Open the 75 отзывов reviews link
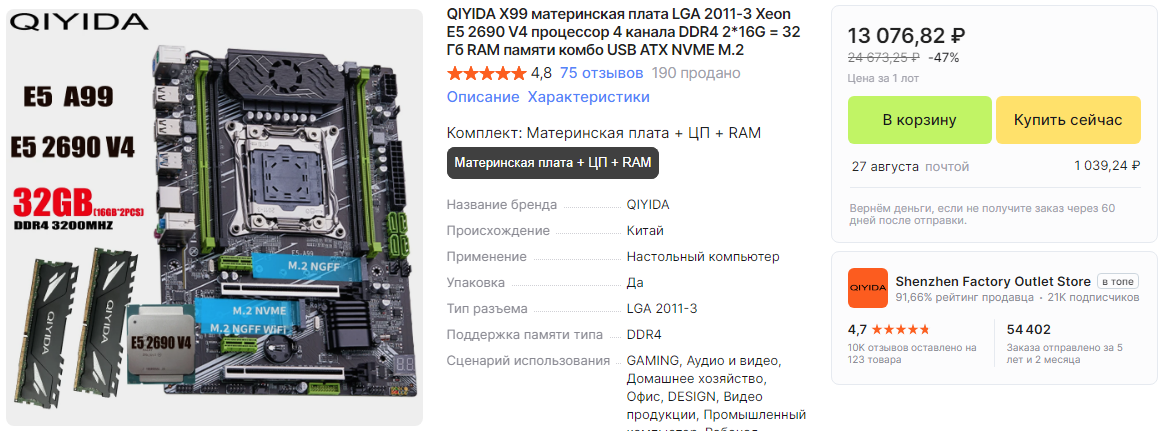This screenshot has height=431, width=1164. click(x=601, y=73)
